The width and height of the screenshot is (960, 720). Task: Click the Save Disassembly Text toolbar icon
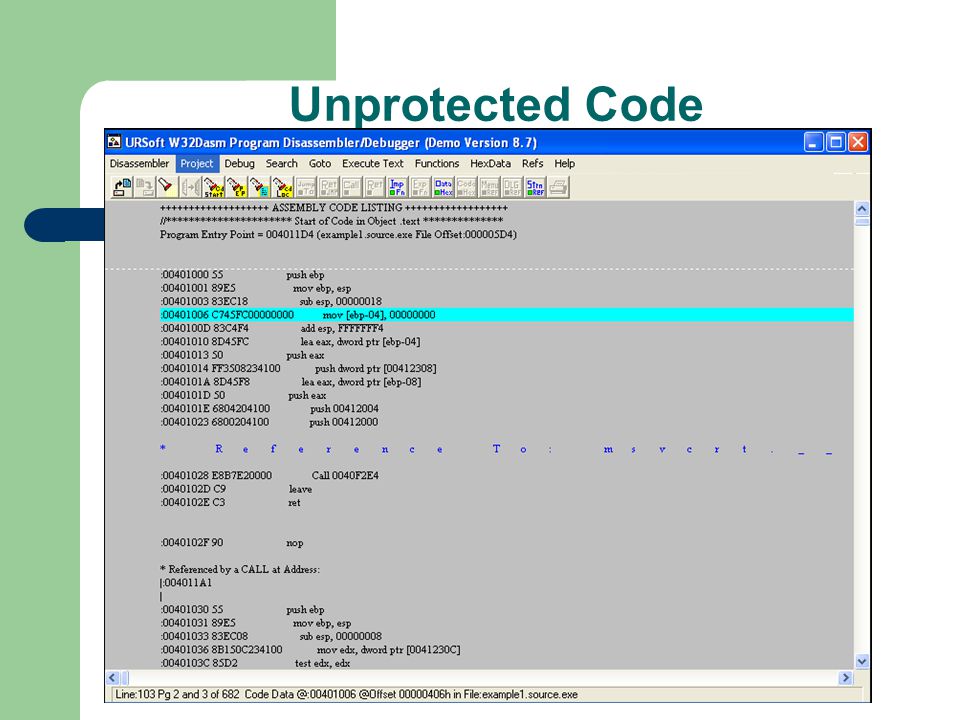click(x=144, y=187)
